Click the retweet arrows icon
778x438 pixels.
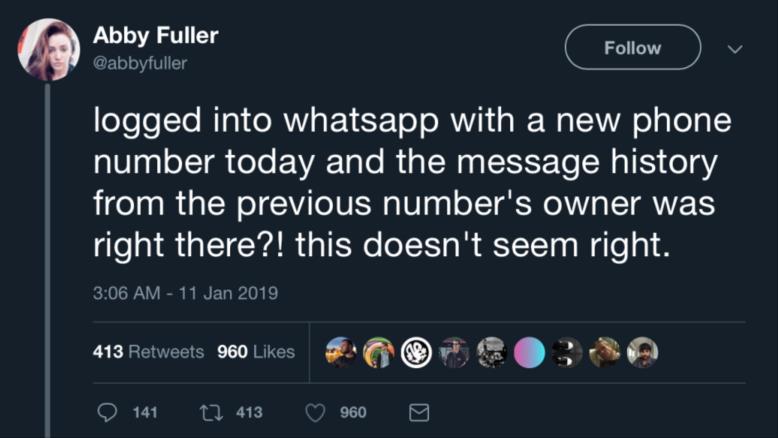click(x=211, y=412)
